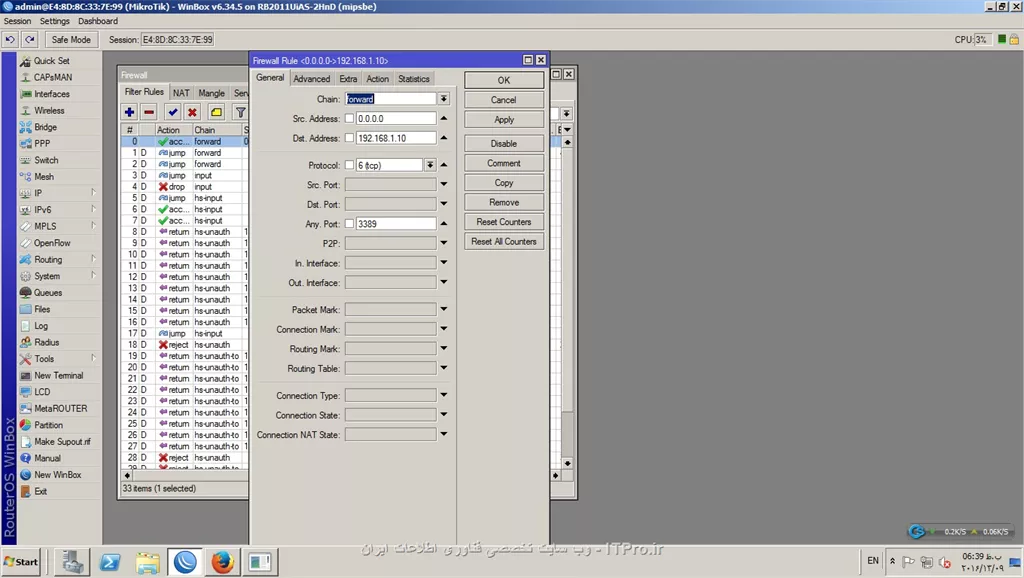Open Quick Set from the sidebar

pos(52,61)
